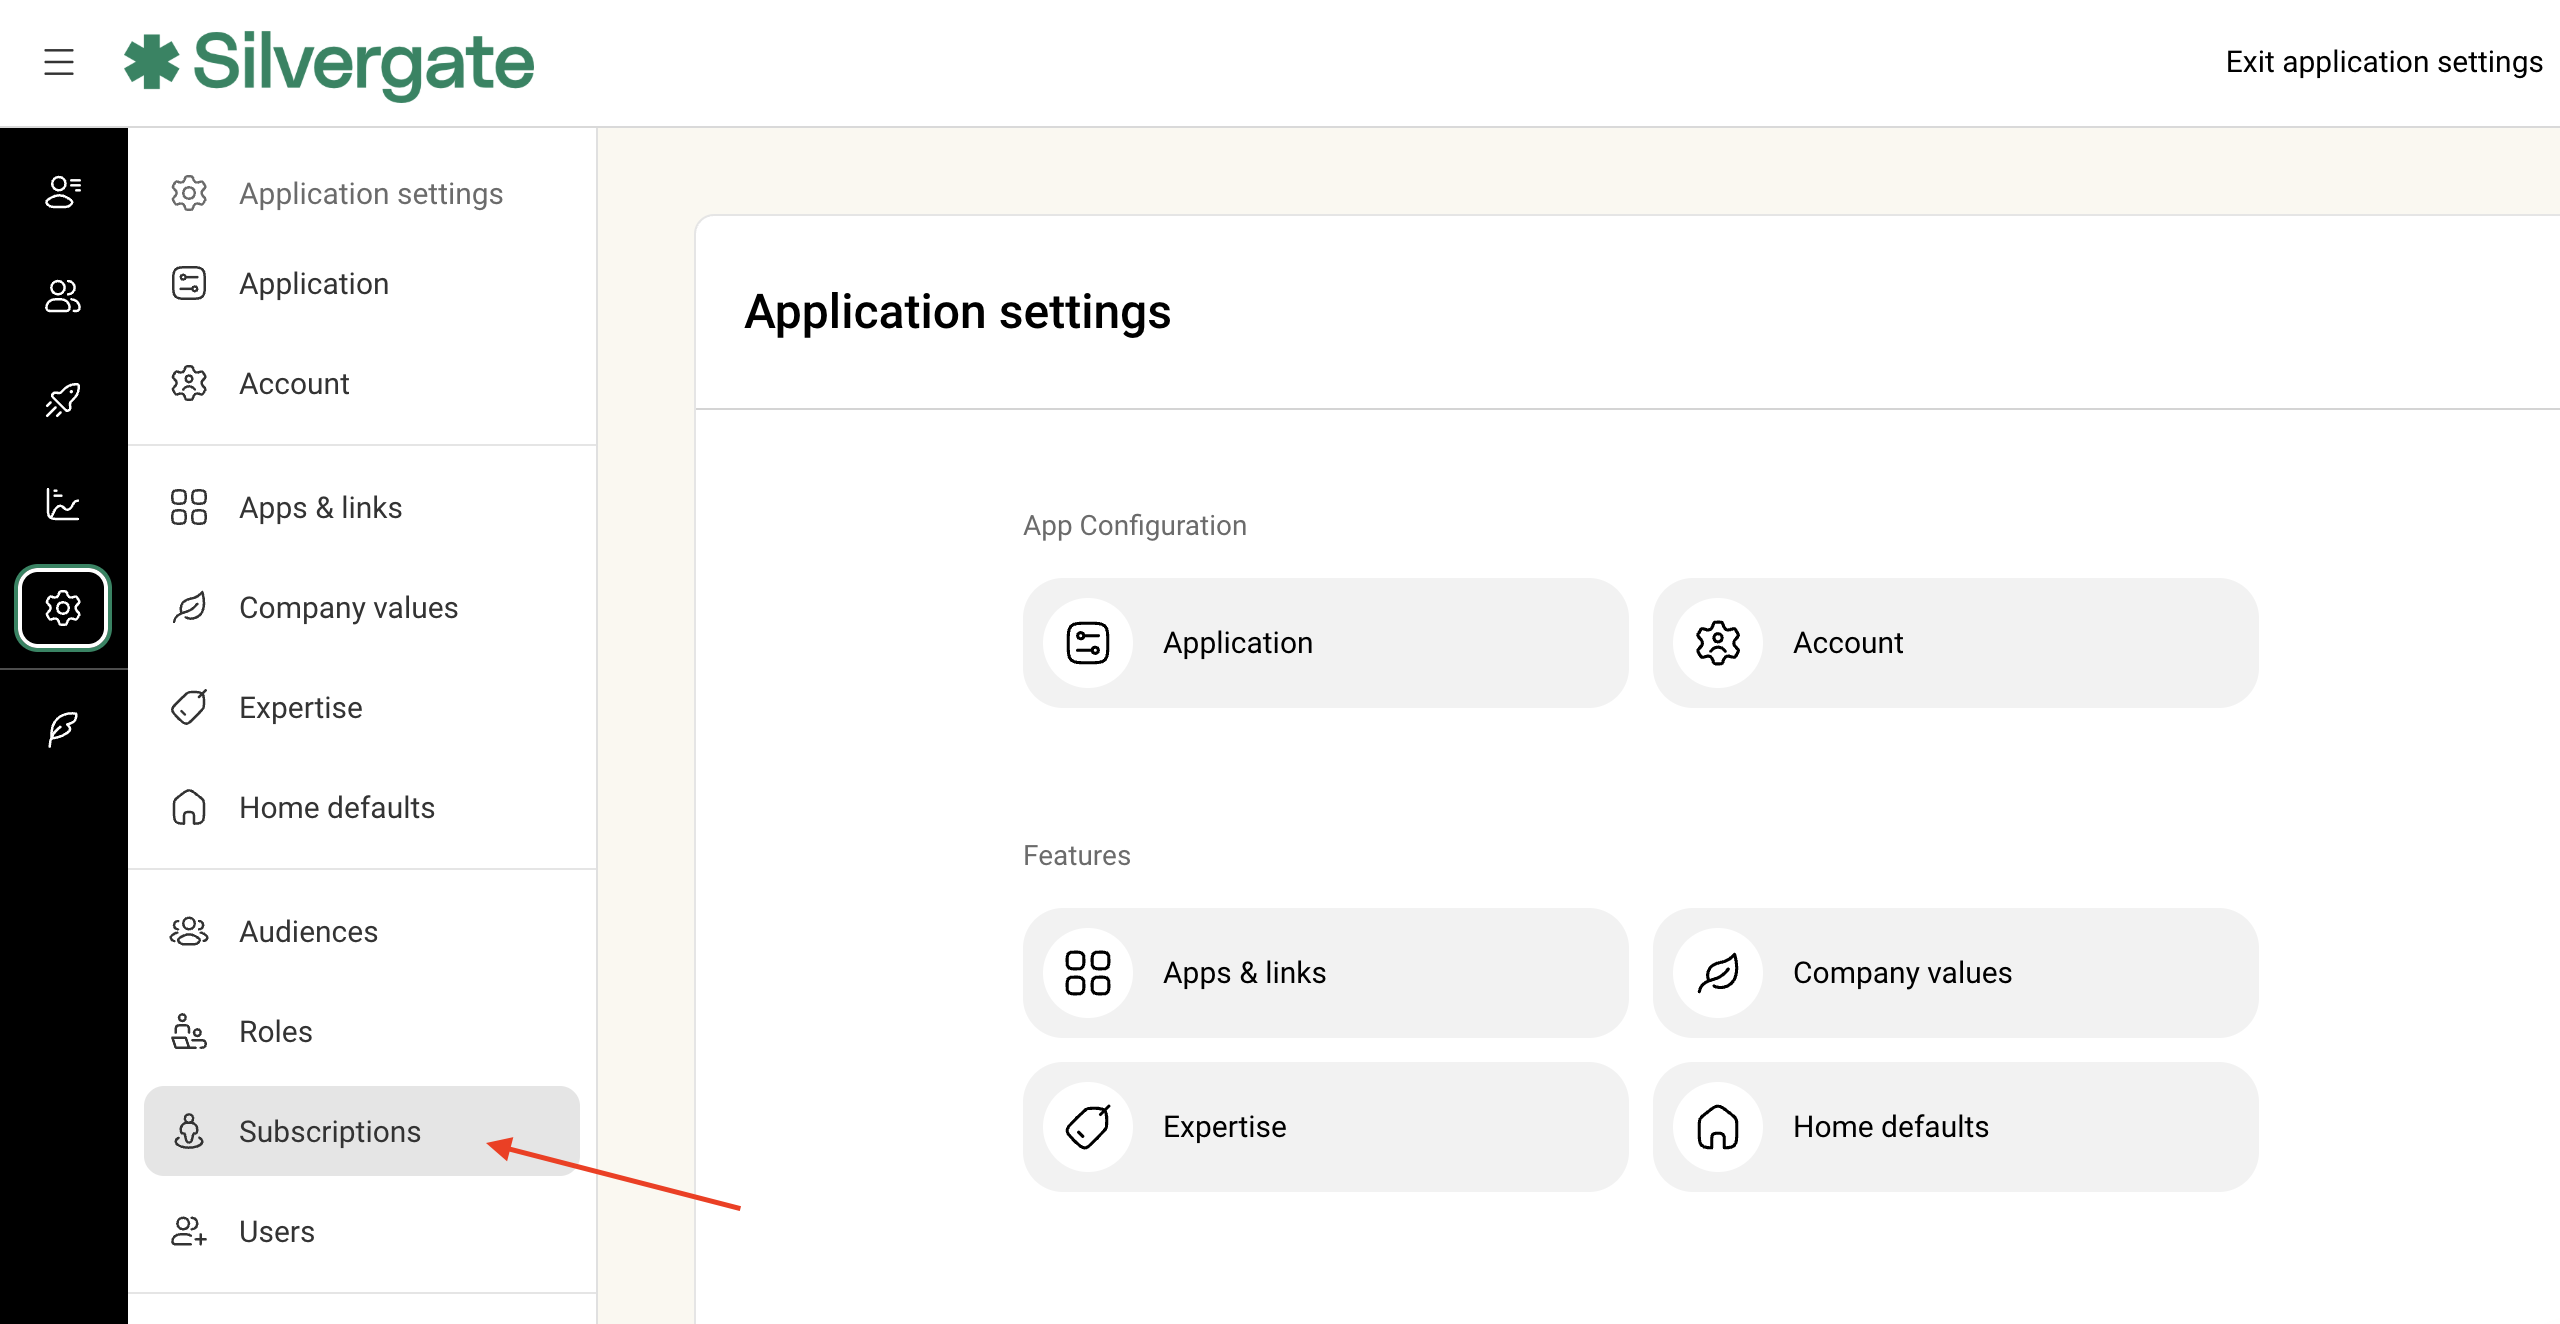Screen dimensions: 2560x1324
Task: Go to Roles in the sidebar
Action: click(x=276, y=1031)
